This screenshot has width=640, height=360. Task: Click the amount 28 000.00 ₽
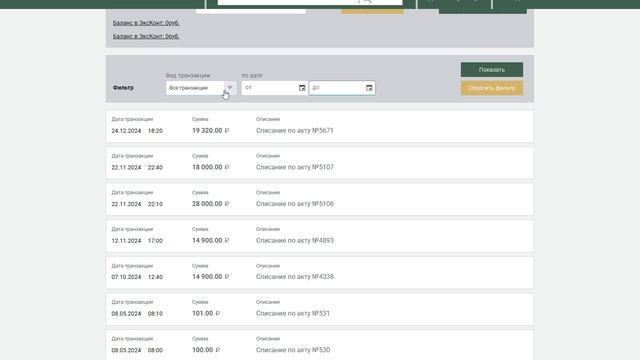[x=211, y=204]
